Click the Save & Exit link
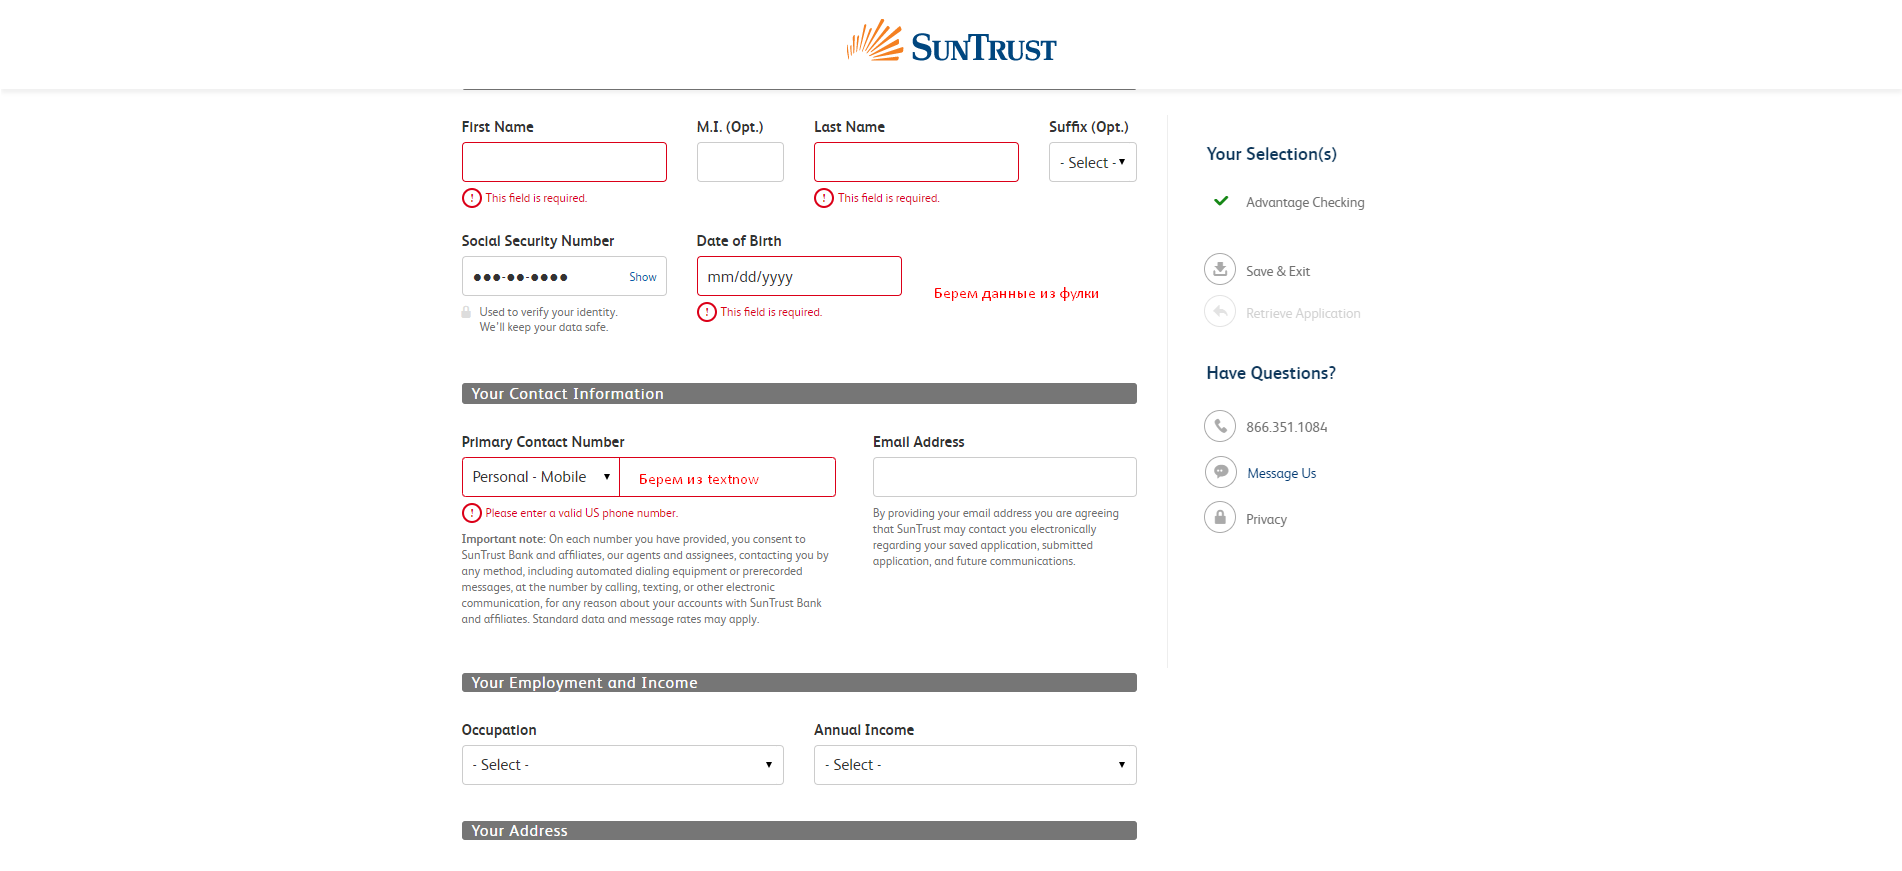1902x871 pixels. 1278,271
